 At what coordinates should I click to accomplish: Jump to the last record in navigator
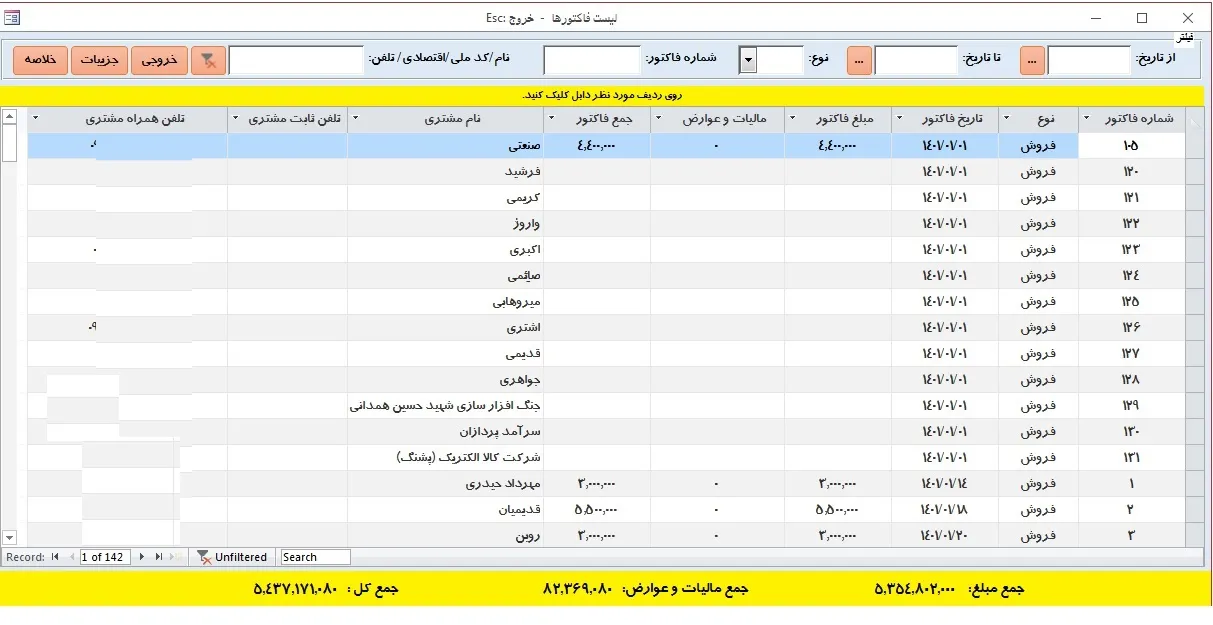[x=159, y=557]
